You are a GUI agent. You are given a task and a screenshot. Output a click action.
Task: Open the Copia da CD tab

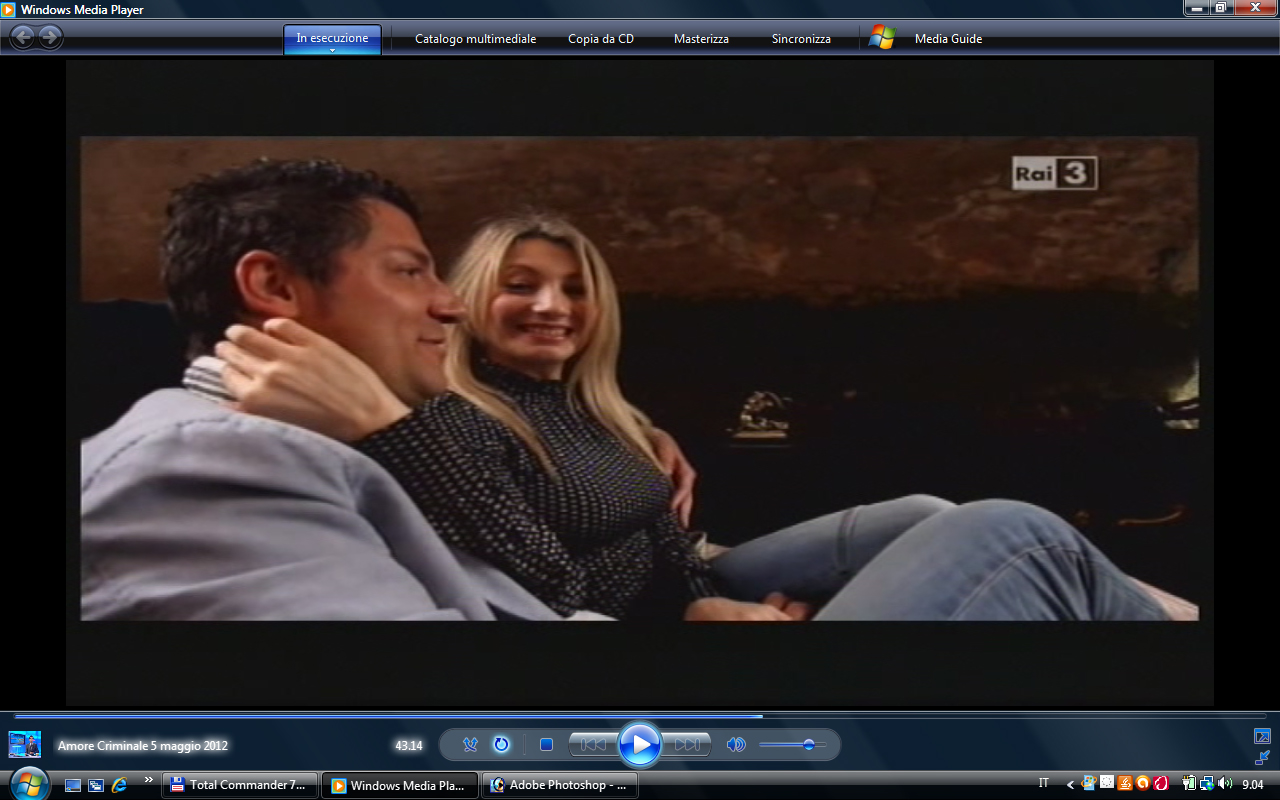601,39
